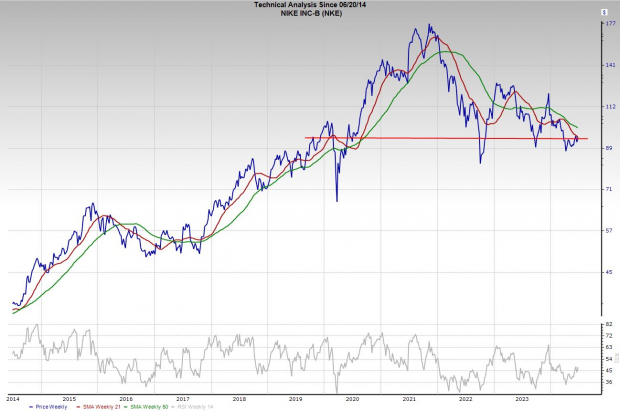The width and height of the screenshot is (620, 411).
Task: Click the NIKE INC-B (NKE) ticker title
Action: [x=309, y=13]
